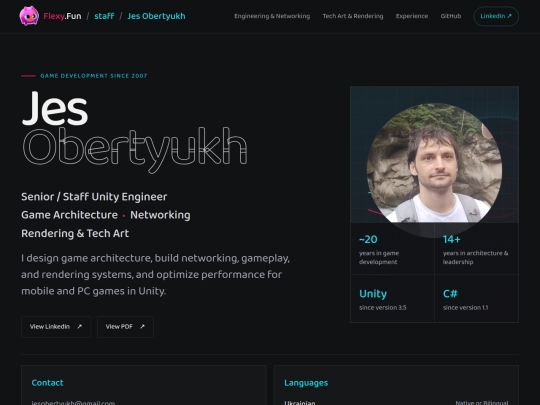The image size is (540, 405).
Task: Select 'since version 1.1' text
Action: (x=465, y=308)
